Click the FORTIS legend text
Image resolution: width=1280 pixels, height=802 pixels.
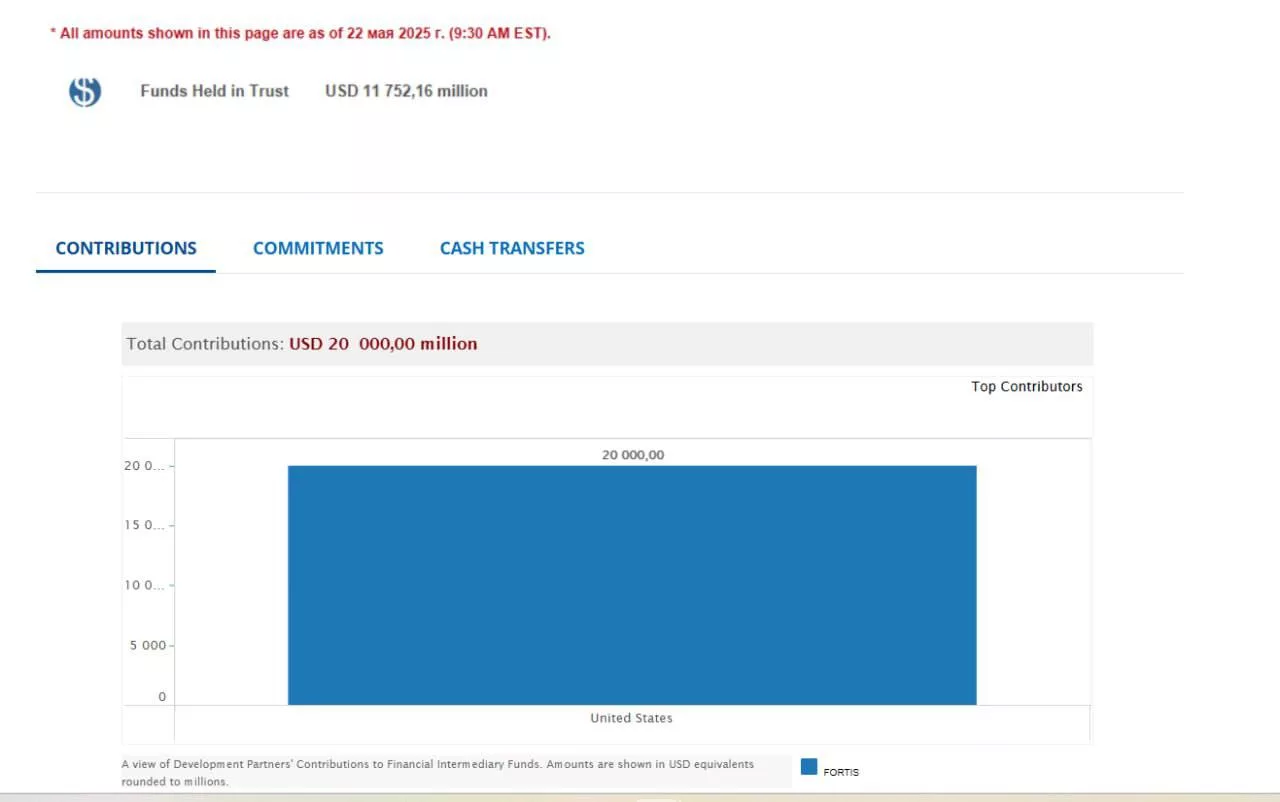pyautogui.click(x=841, y=772)
